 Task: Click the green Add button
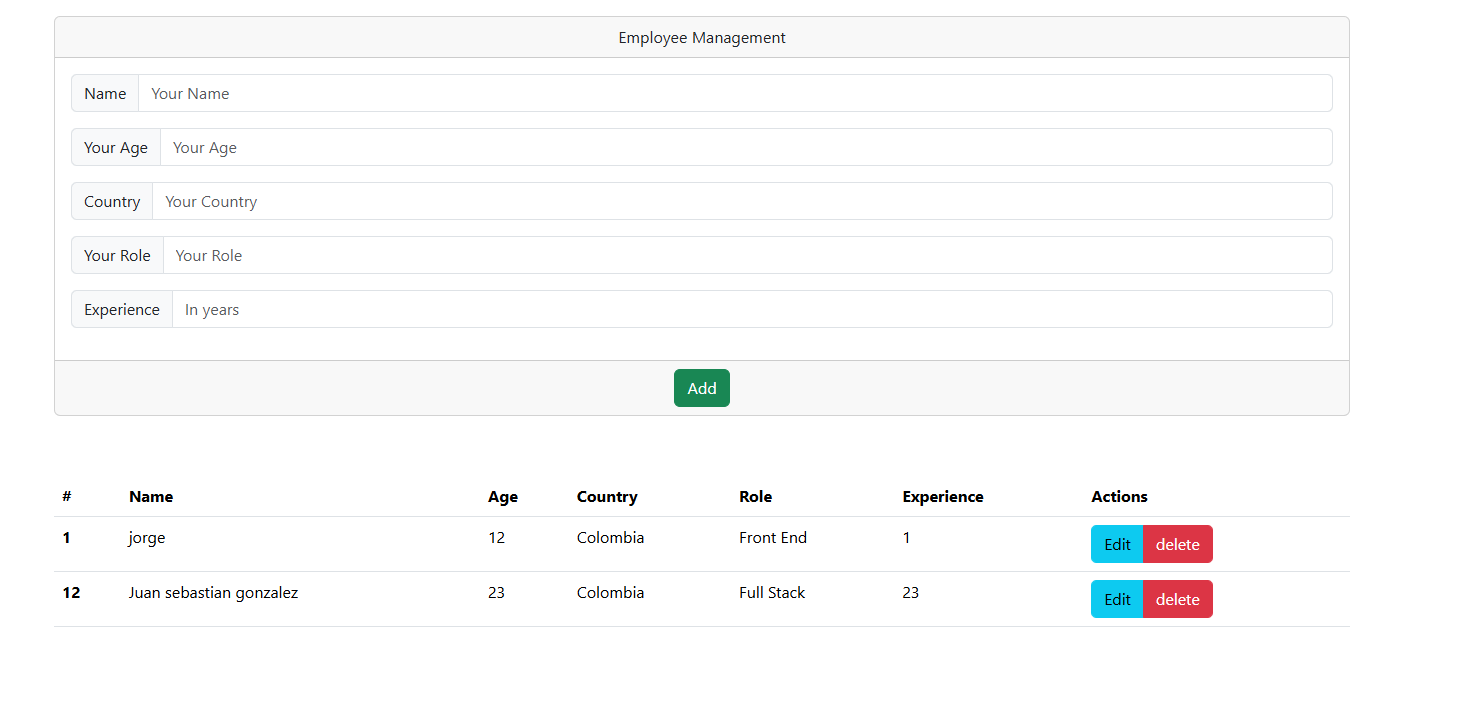point(701,388)
